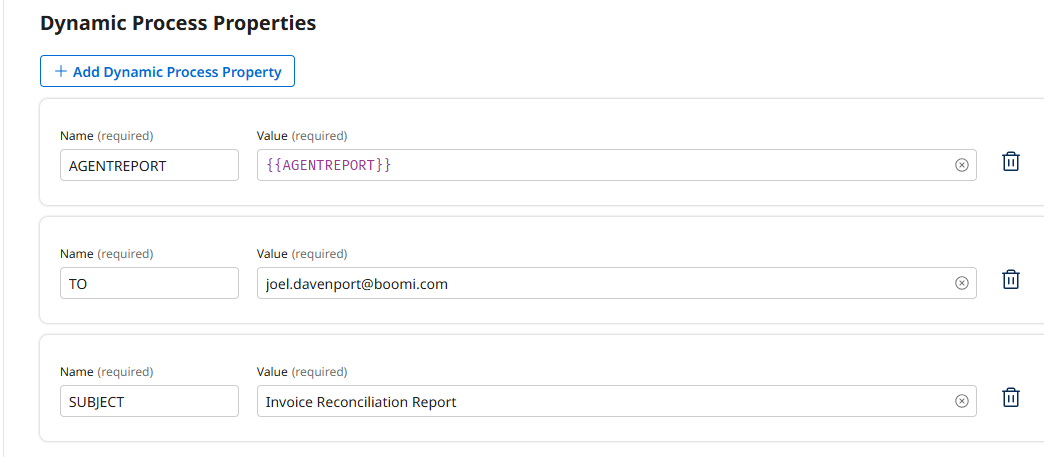The width and height of the screenshot is (1044, 457).
Task: Clear the Invoice Reconciliation Report value
Action: point(962,401)
